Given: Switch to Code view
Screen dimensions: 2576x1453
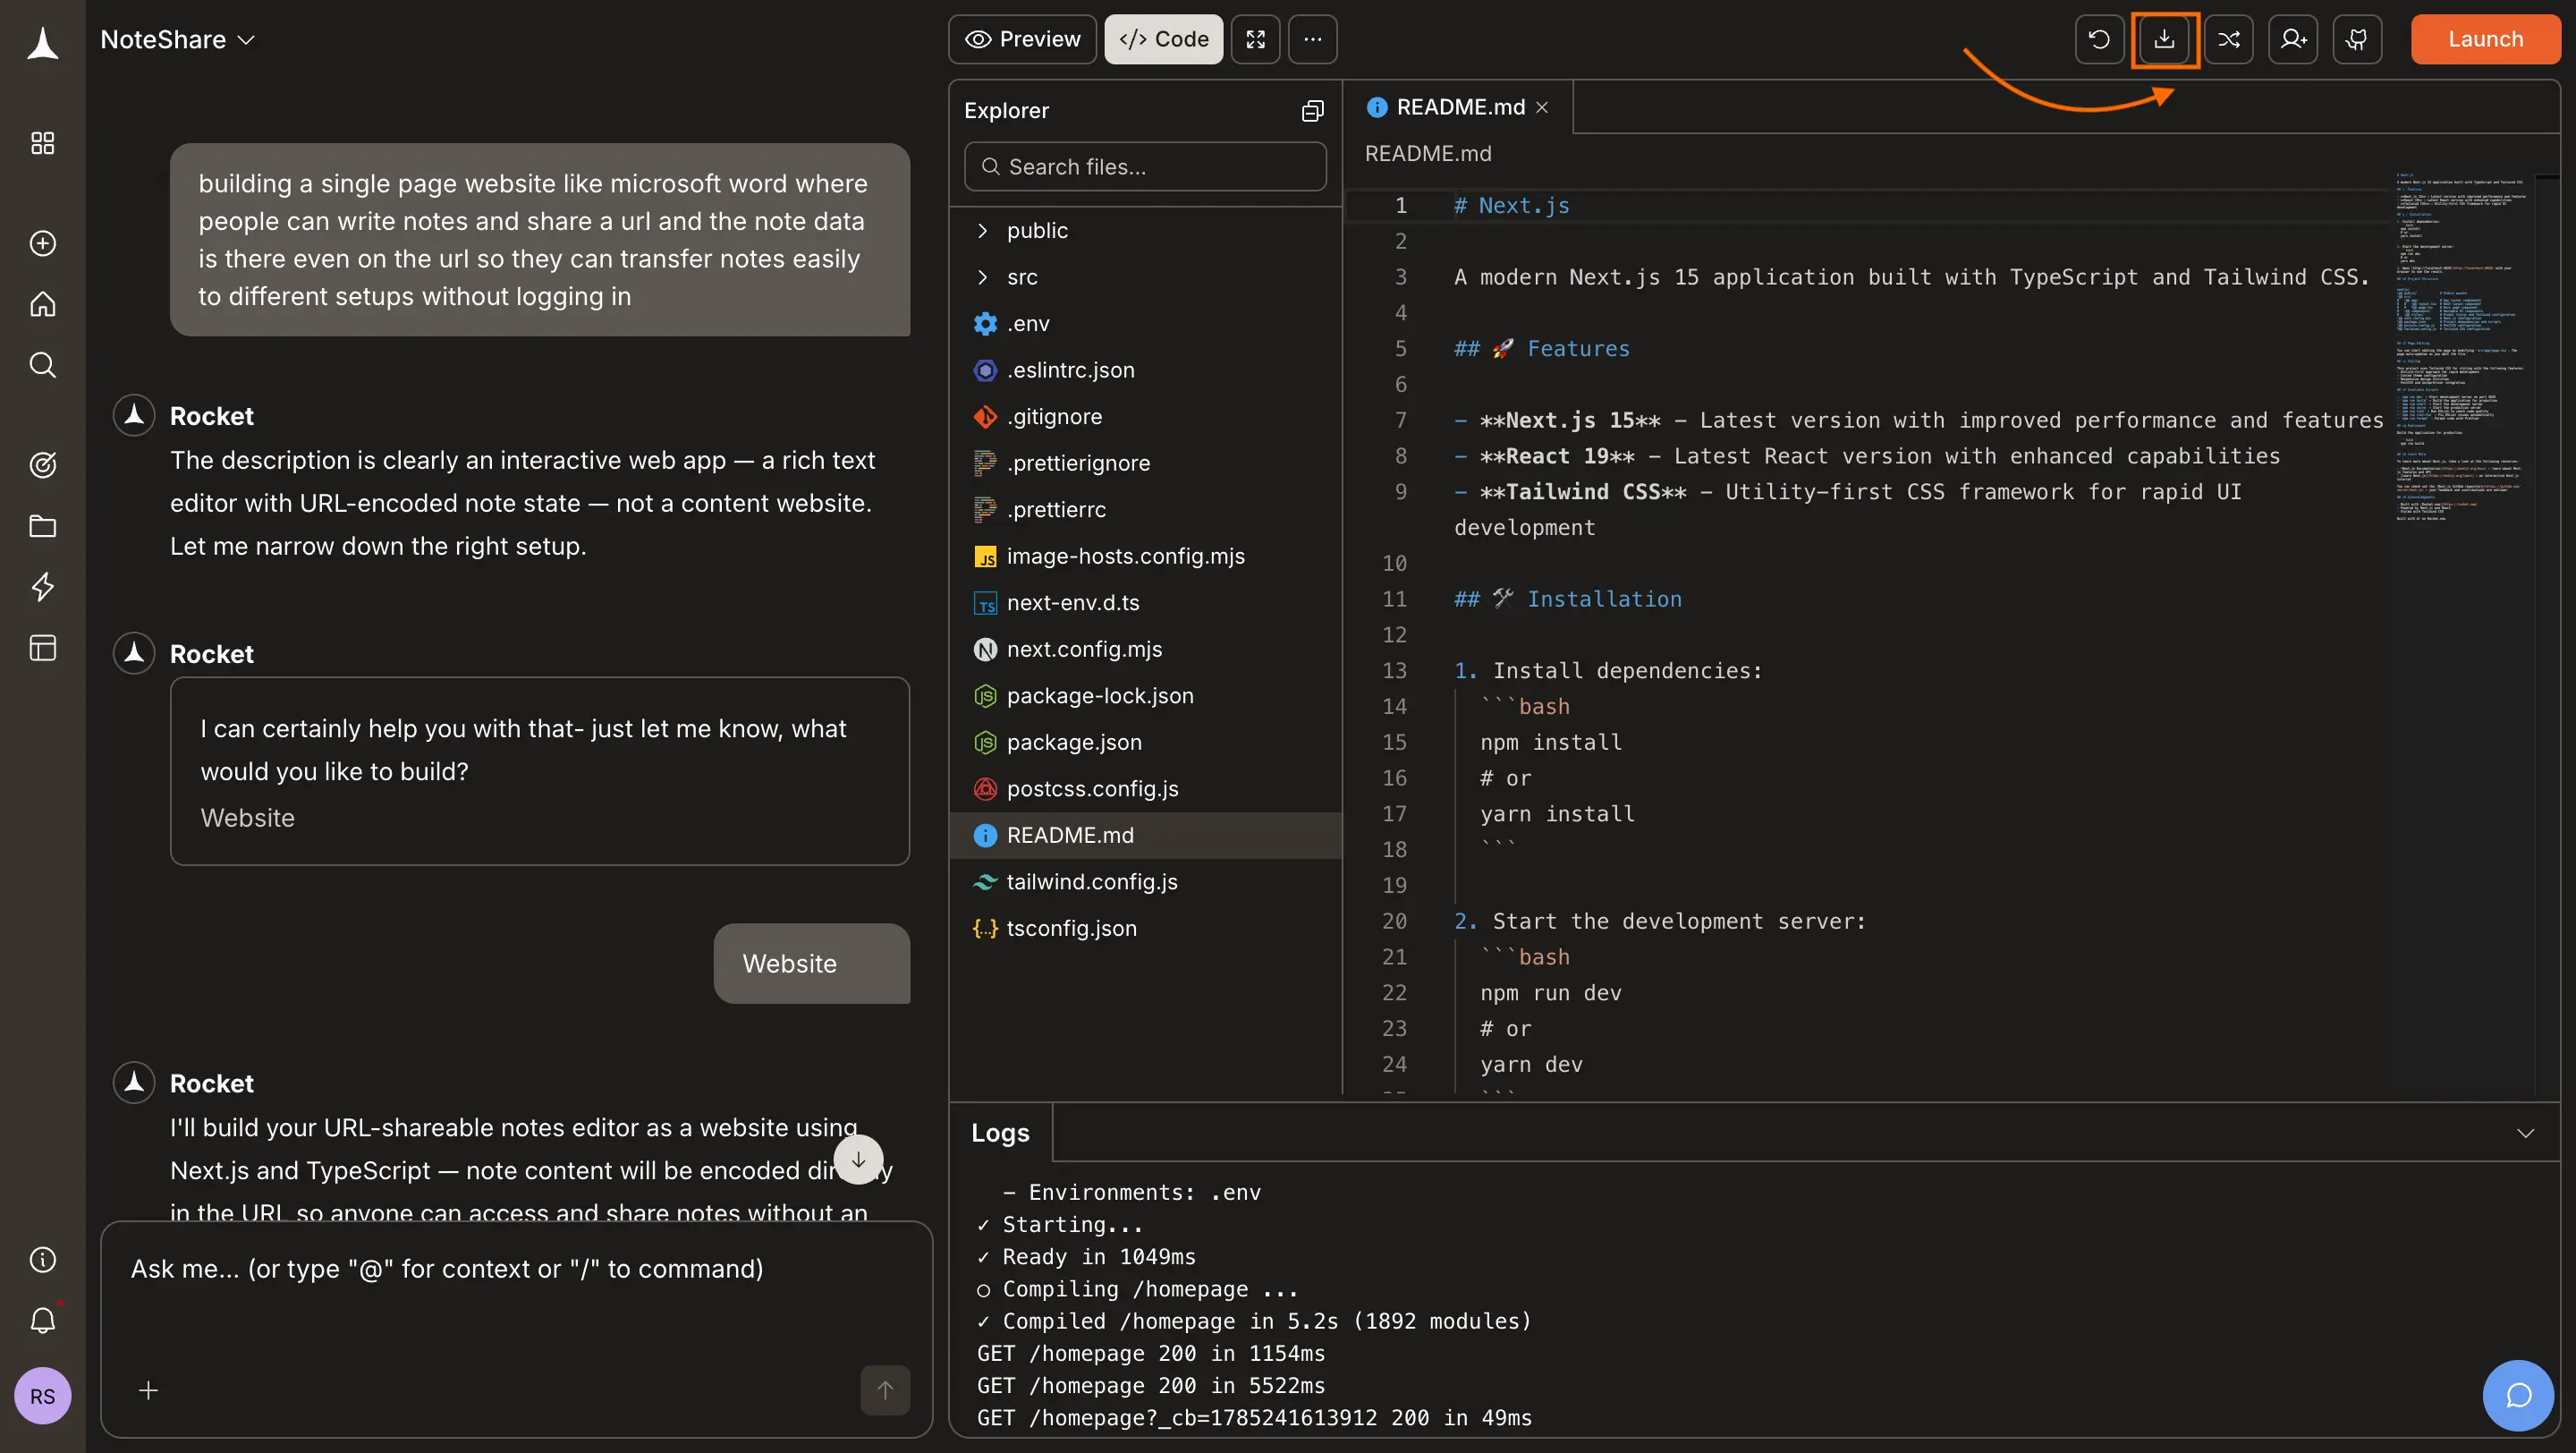Looking at the screenshot, I should coord(1163,39).
